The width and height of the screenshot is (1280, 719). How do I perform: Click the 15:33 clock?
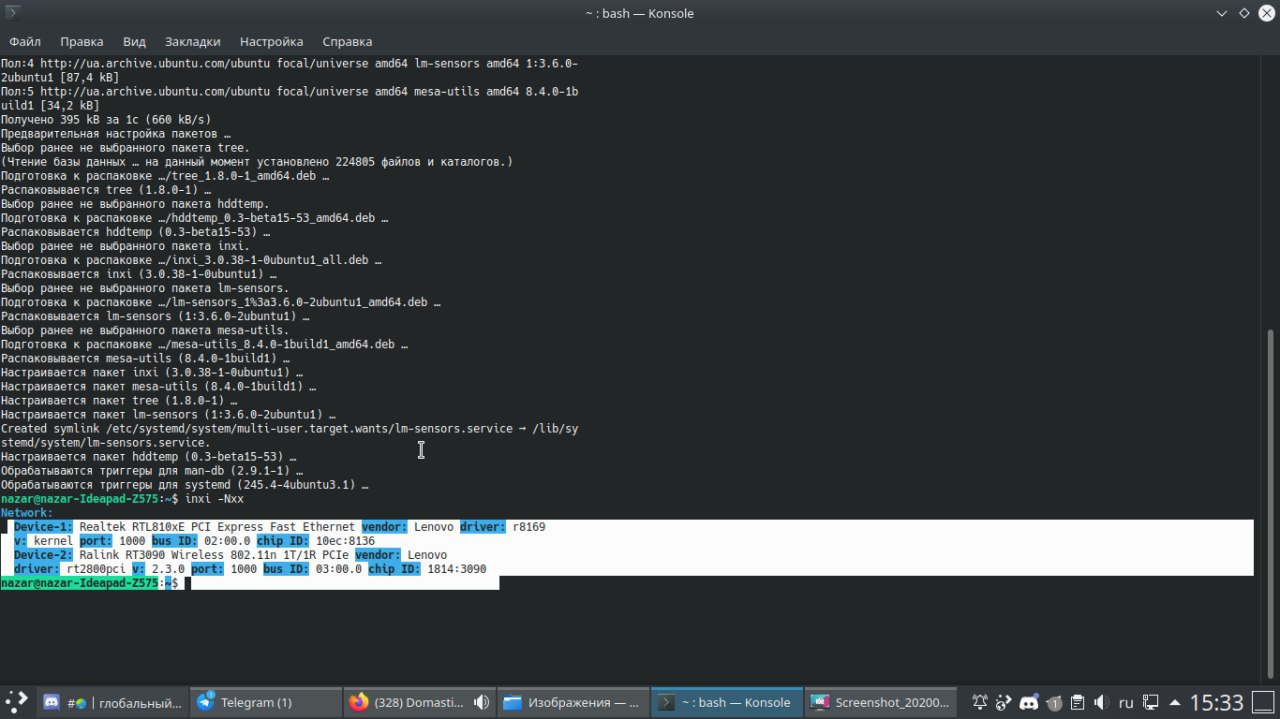coord(1217,703)
